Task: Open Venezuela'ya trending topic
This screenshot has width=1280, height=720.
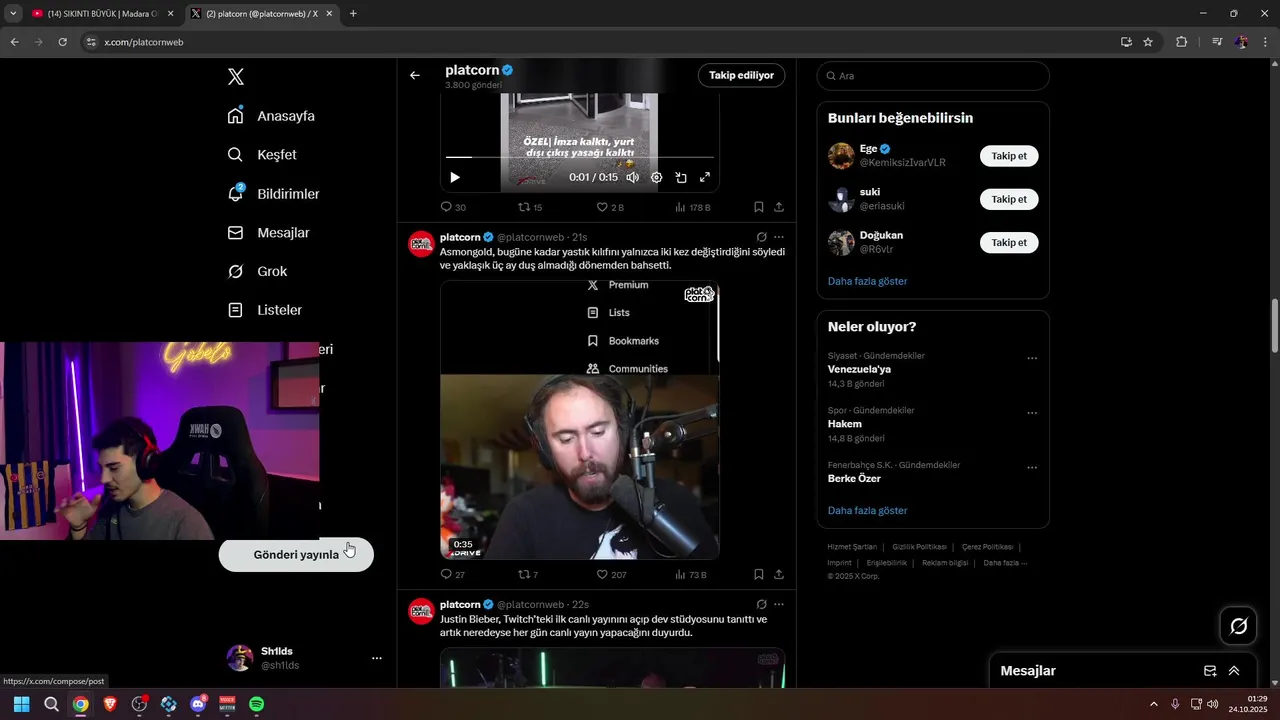Action: [859, 369]
